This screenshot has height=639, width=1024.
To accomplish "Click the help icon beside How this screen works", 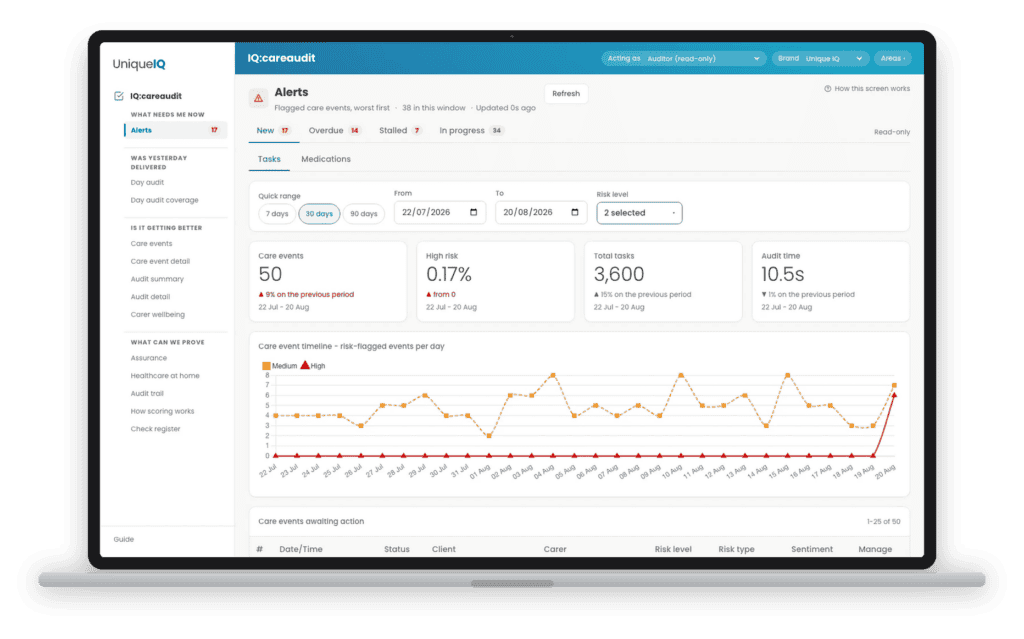I will point(827,89).
